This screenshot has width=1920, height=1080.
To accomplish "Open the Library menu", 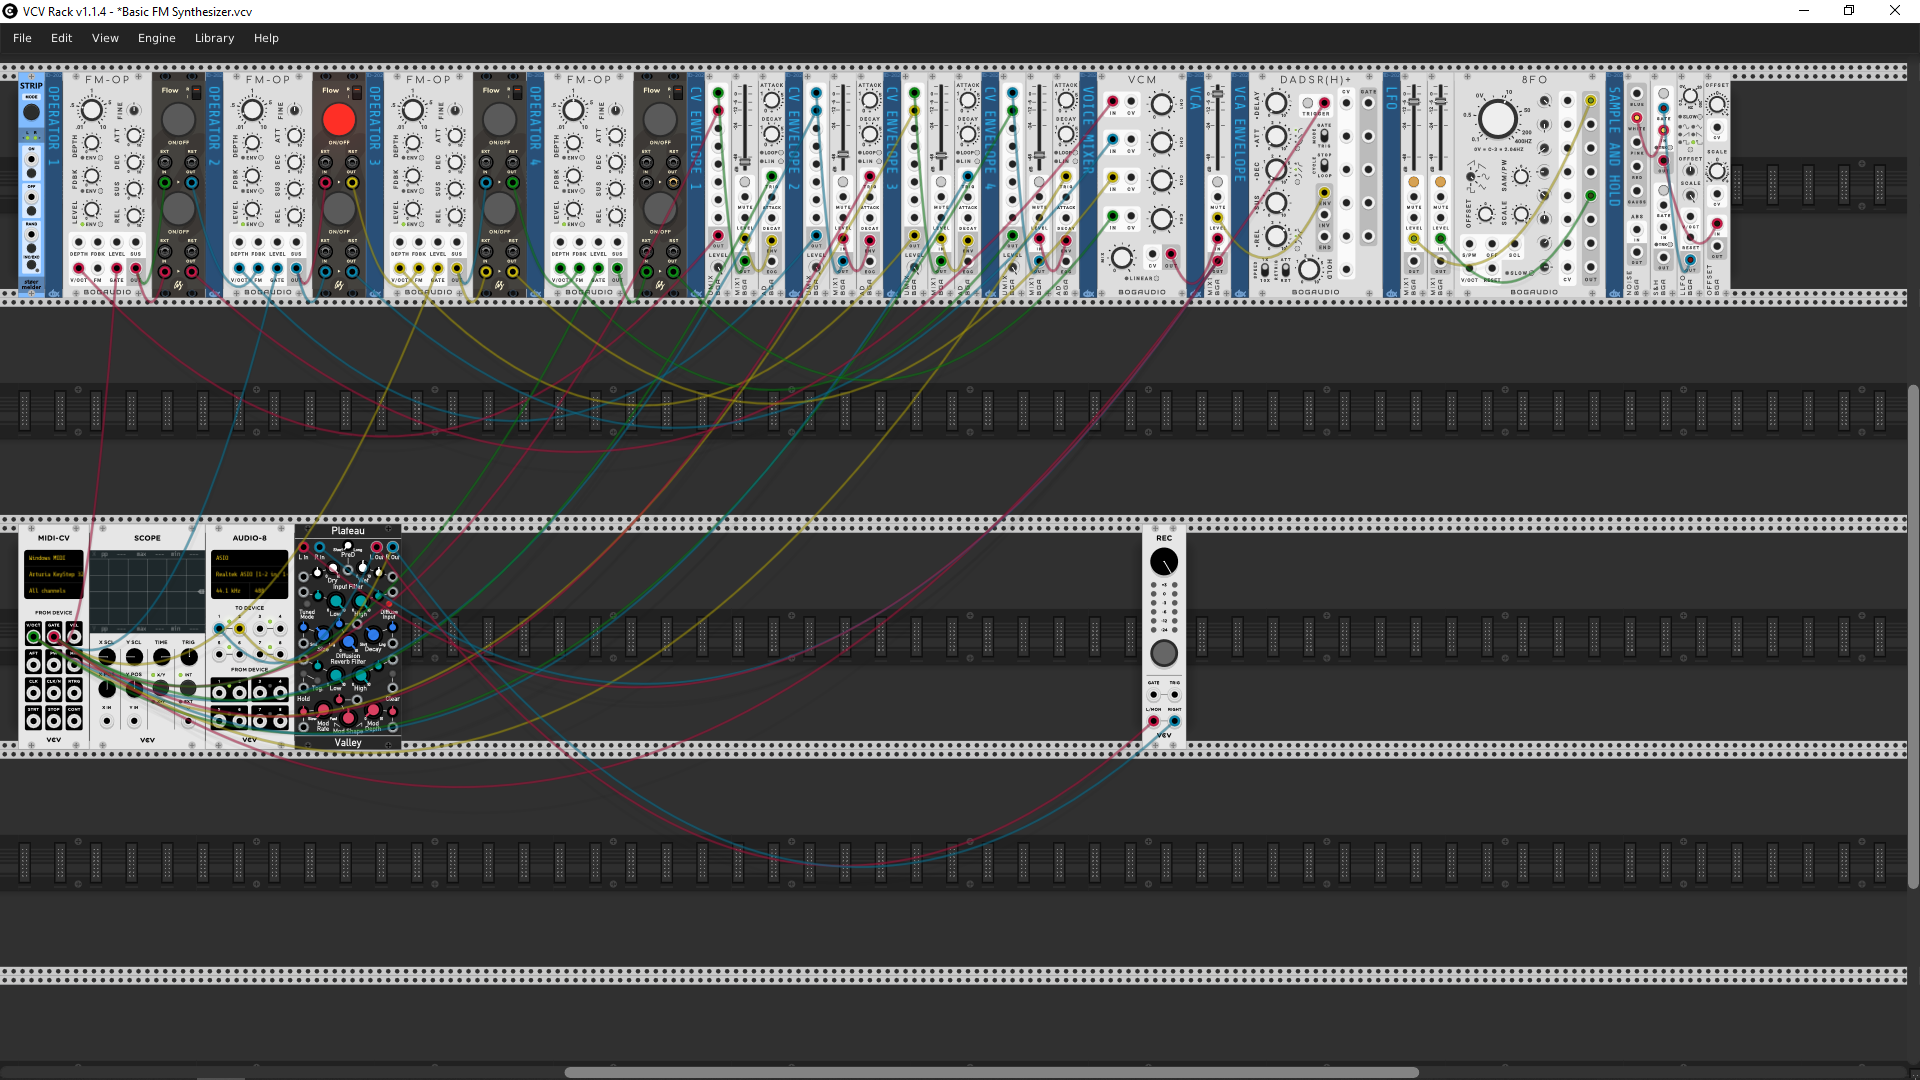I will [x=214, y=38].
